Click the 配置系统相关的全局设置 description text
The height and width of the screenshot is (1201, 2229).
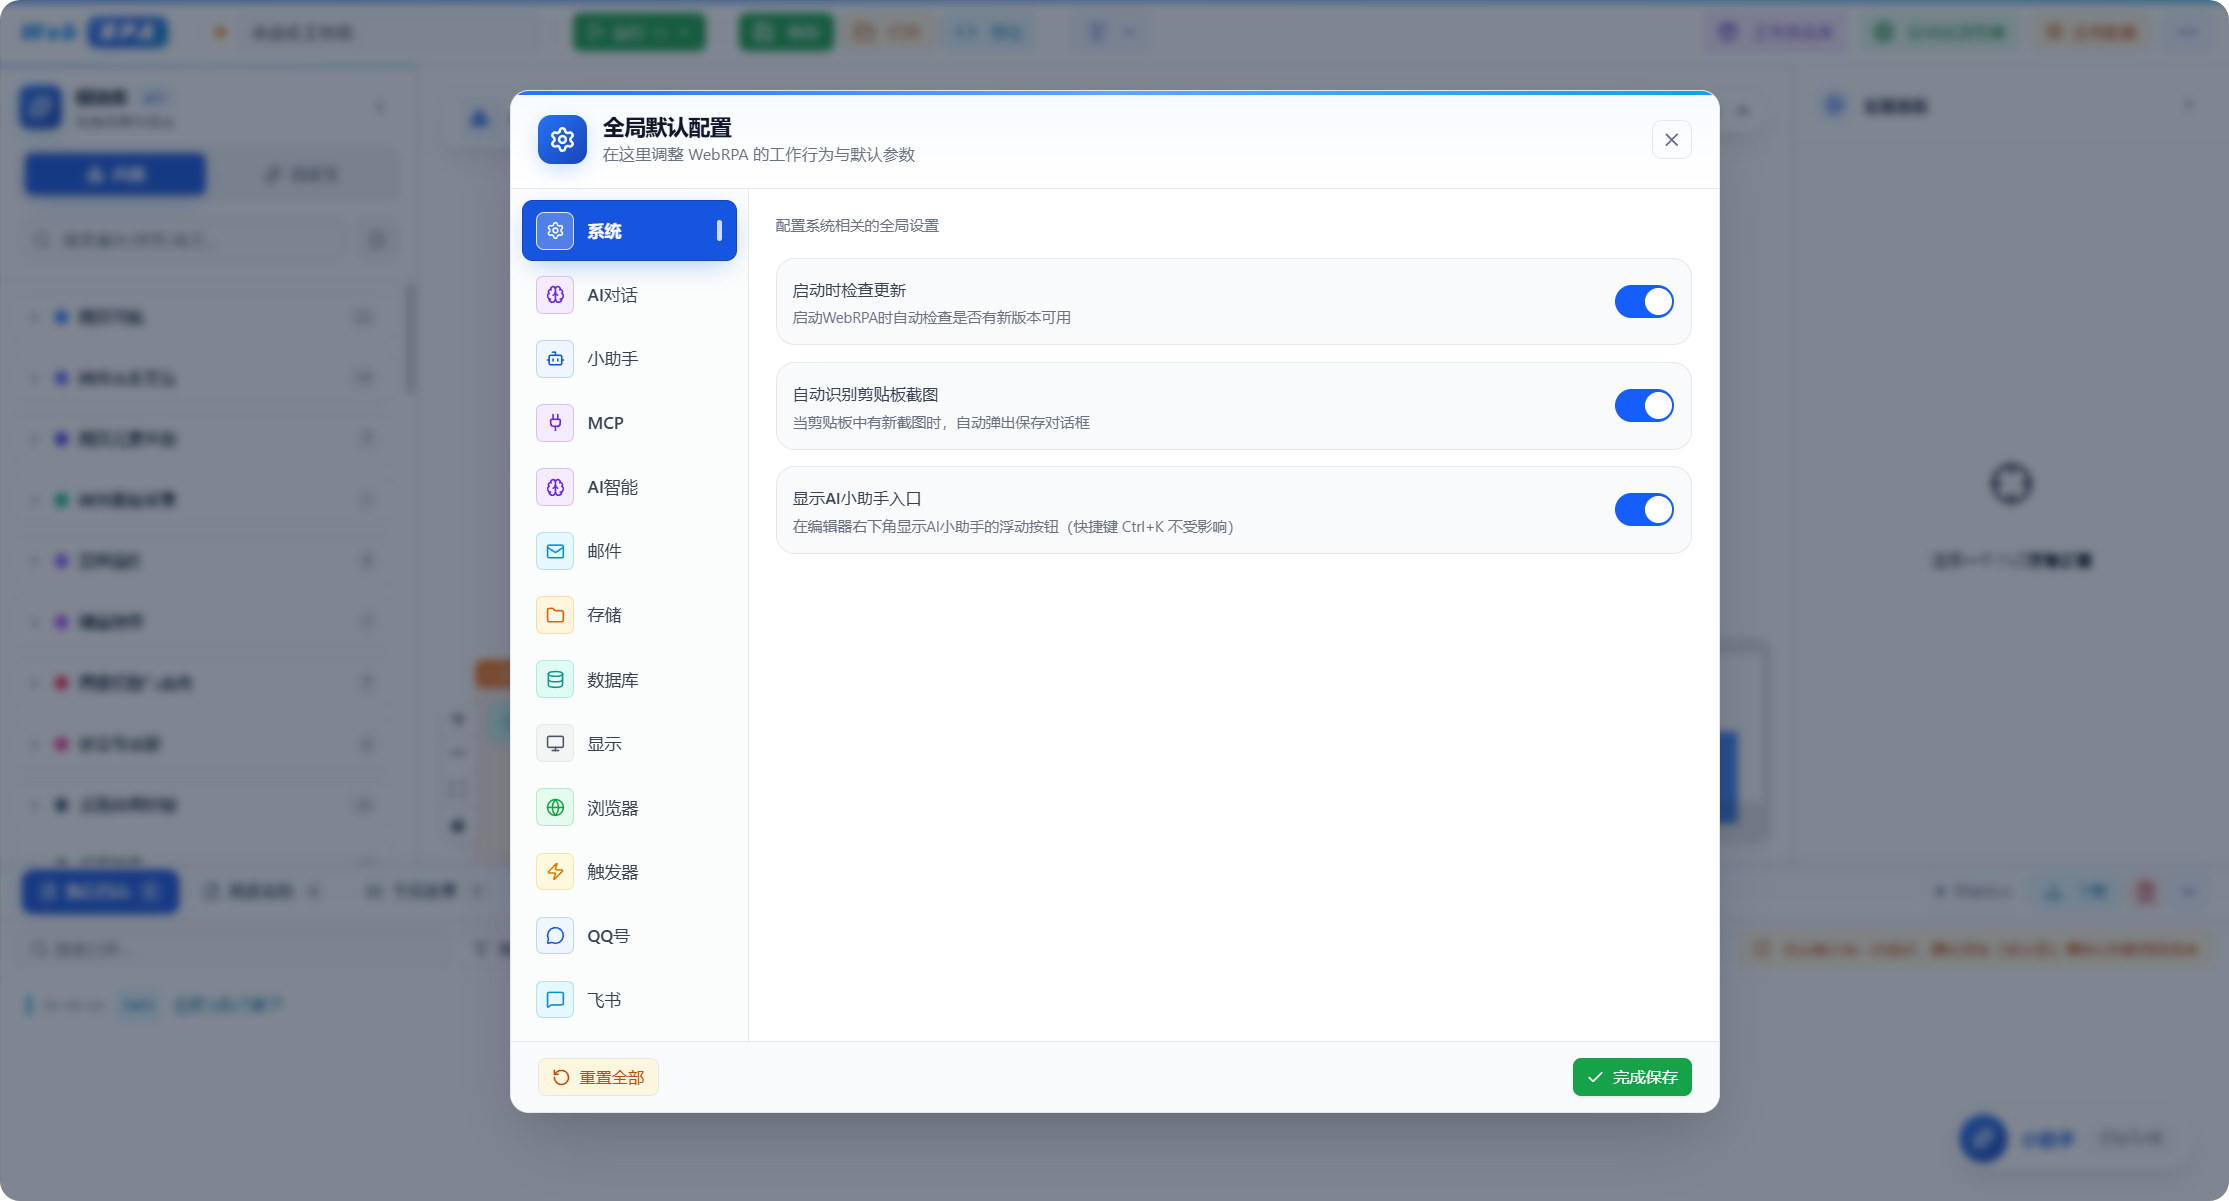[857, 226]
